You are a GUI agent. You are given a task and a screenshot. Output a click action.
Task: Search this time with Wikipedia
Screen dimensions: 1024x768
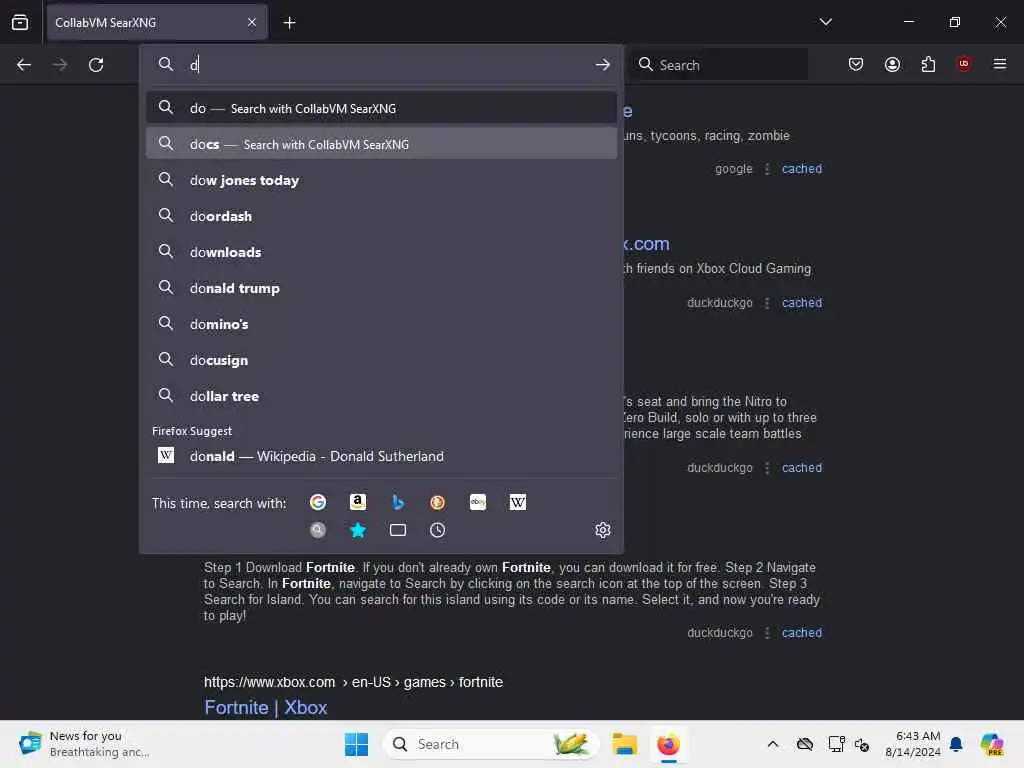coord(518,502)
